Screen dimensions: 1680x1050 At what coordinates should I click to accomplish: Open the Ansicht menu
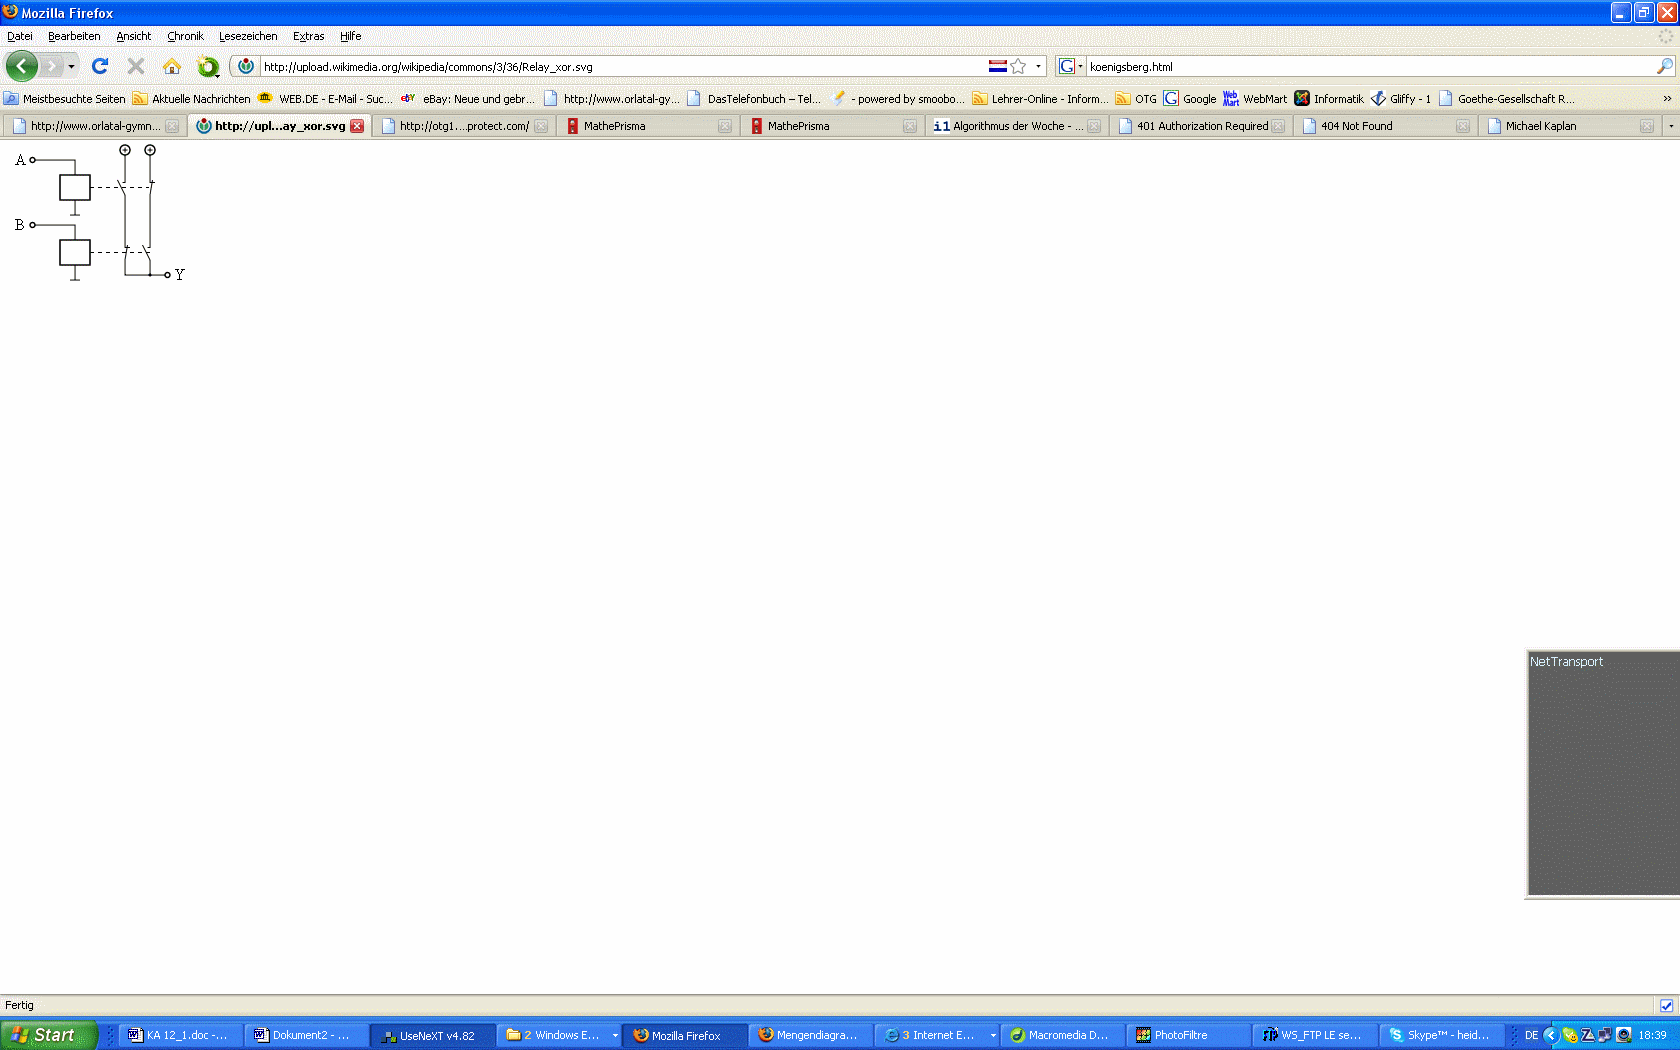click(x=134, y=36)
